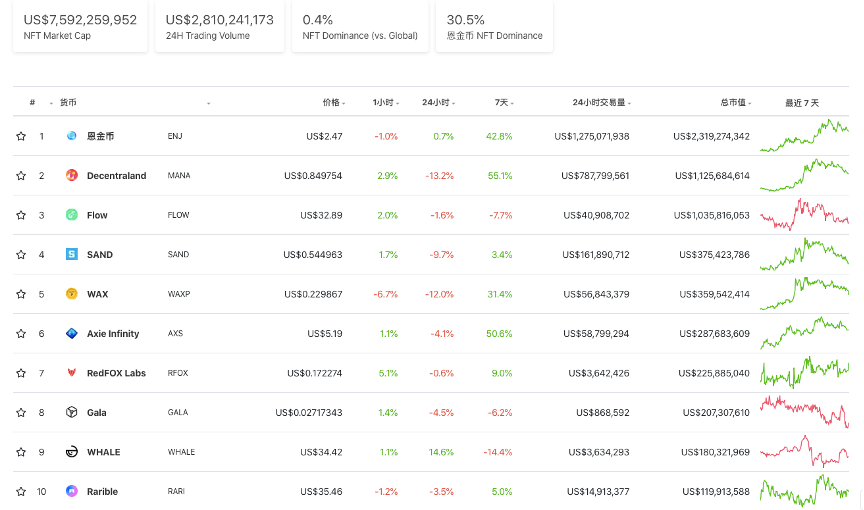Click the Gala cube logo icon

tap(72, 412)
